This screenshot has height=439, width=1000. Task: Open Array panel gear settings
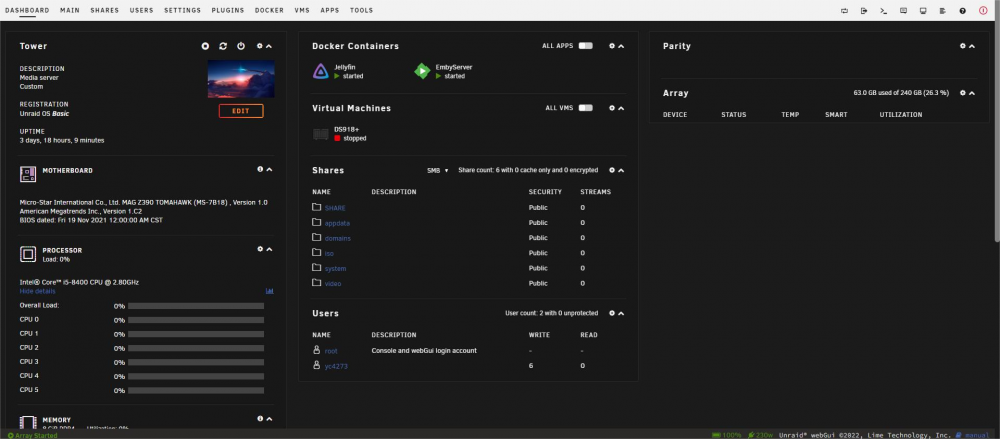point(962,93)
